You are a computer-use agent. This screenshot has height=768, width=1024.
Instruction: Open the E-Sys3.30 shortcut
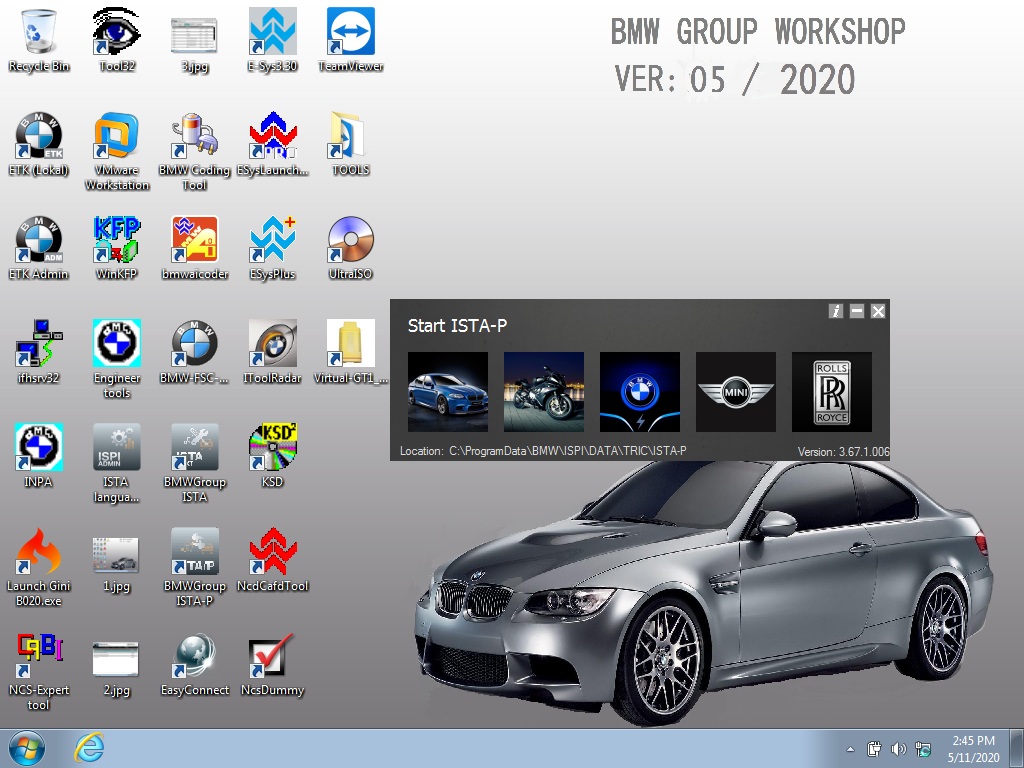(272, 39)
